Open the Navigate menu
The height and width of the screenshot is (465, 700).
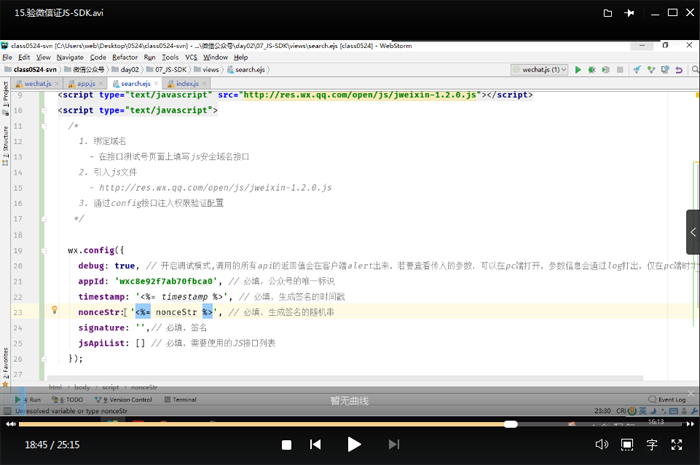tap(70, 57)
